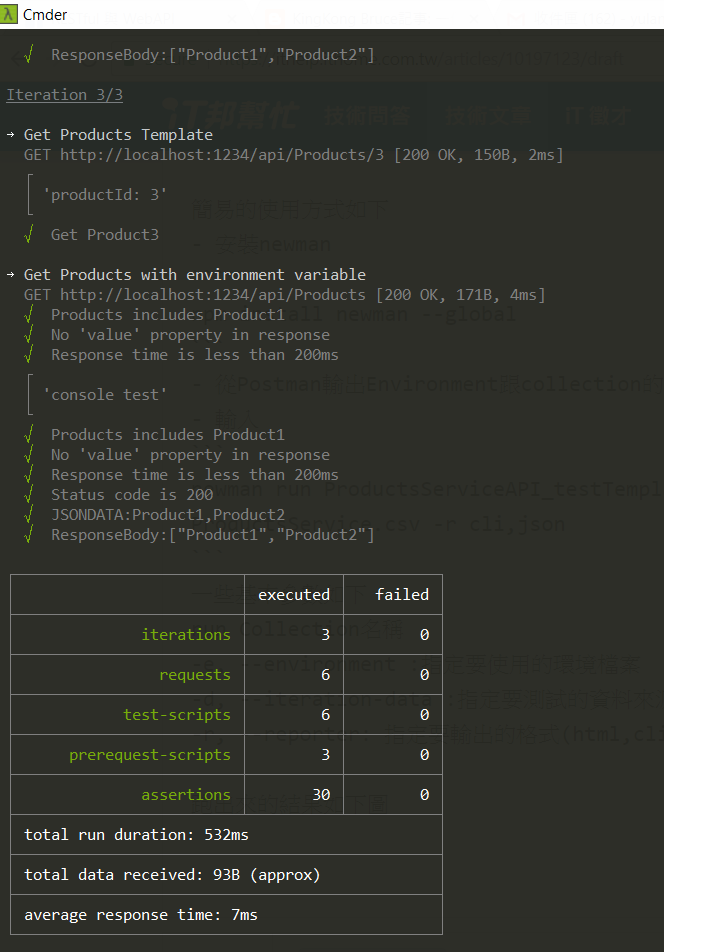This screenshot has height=952, width=704.
Task: Click the GET localhost:1234/api/Products/3 URL line
Action: pos(294,155)
